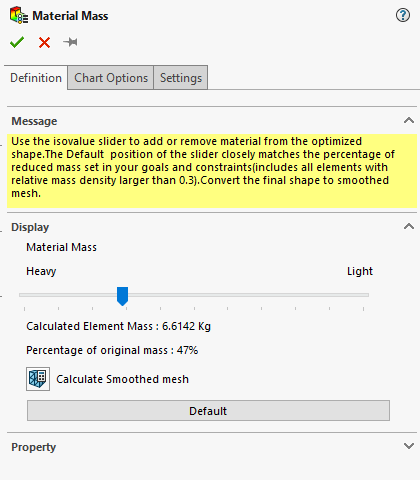The width and height of the screenshot is (420, 480).
Task: Open help via the question mark icon
Action: point(403,15)
